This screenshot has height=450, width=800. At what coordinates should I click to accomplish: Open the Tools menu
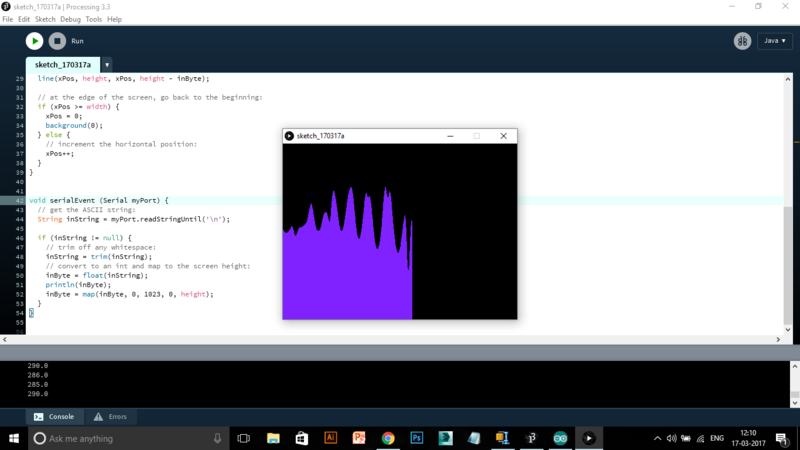coord(94,19)
